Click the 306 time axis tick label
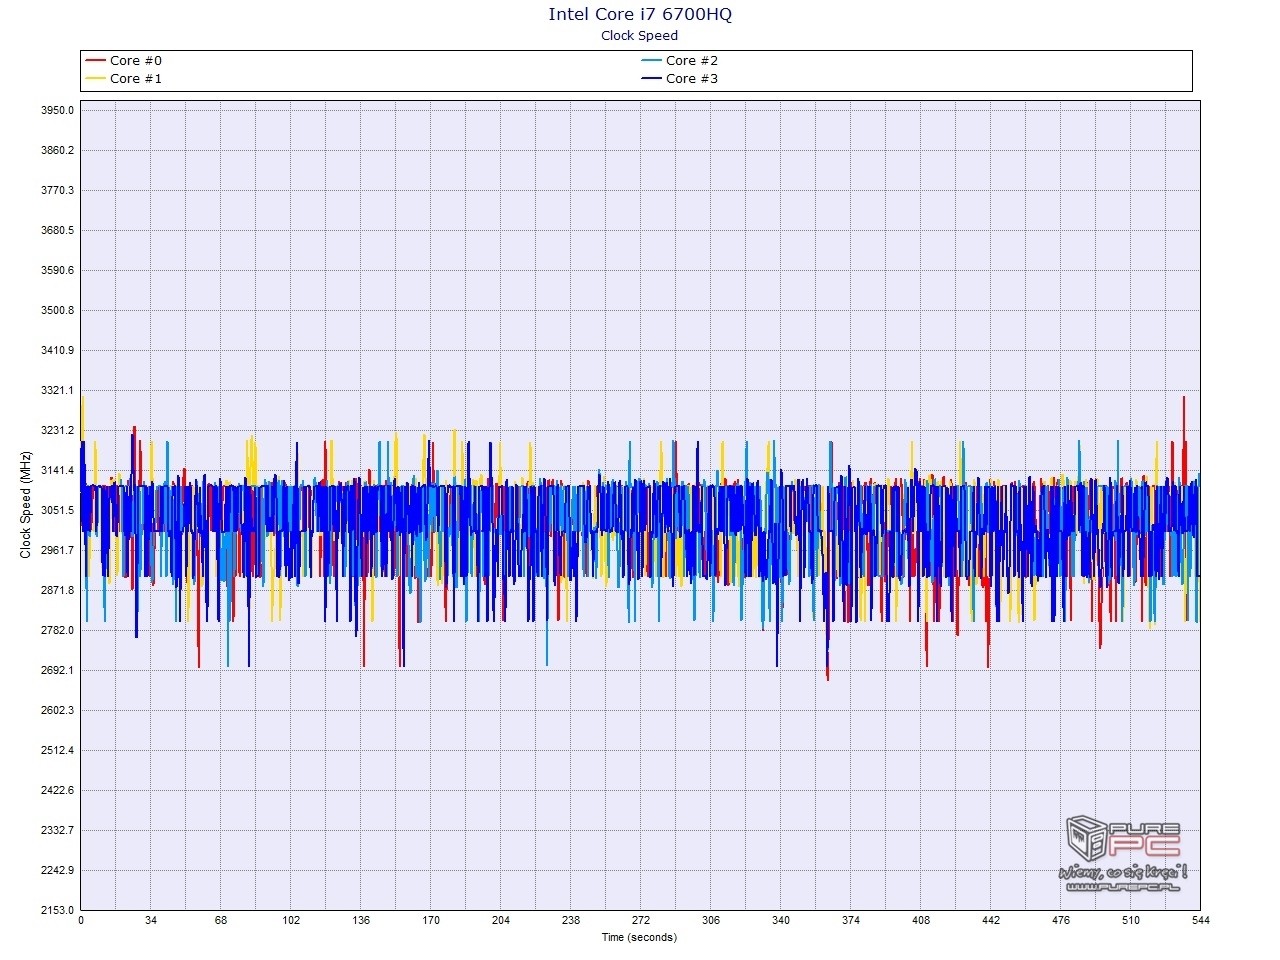 711,921
